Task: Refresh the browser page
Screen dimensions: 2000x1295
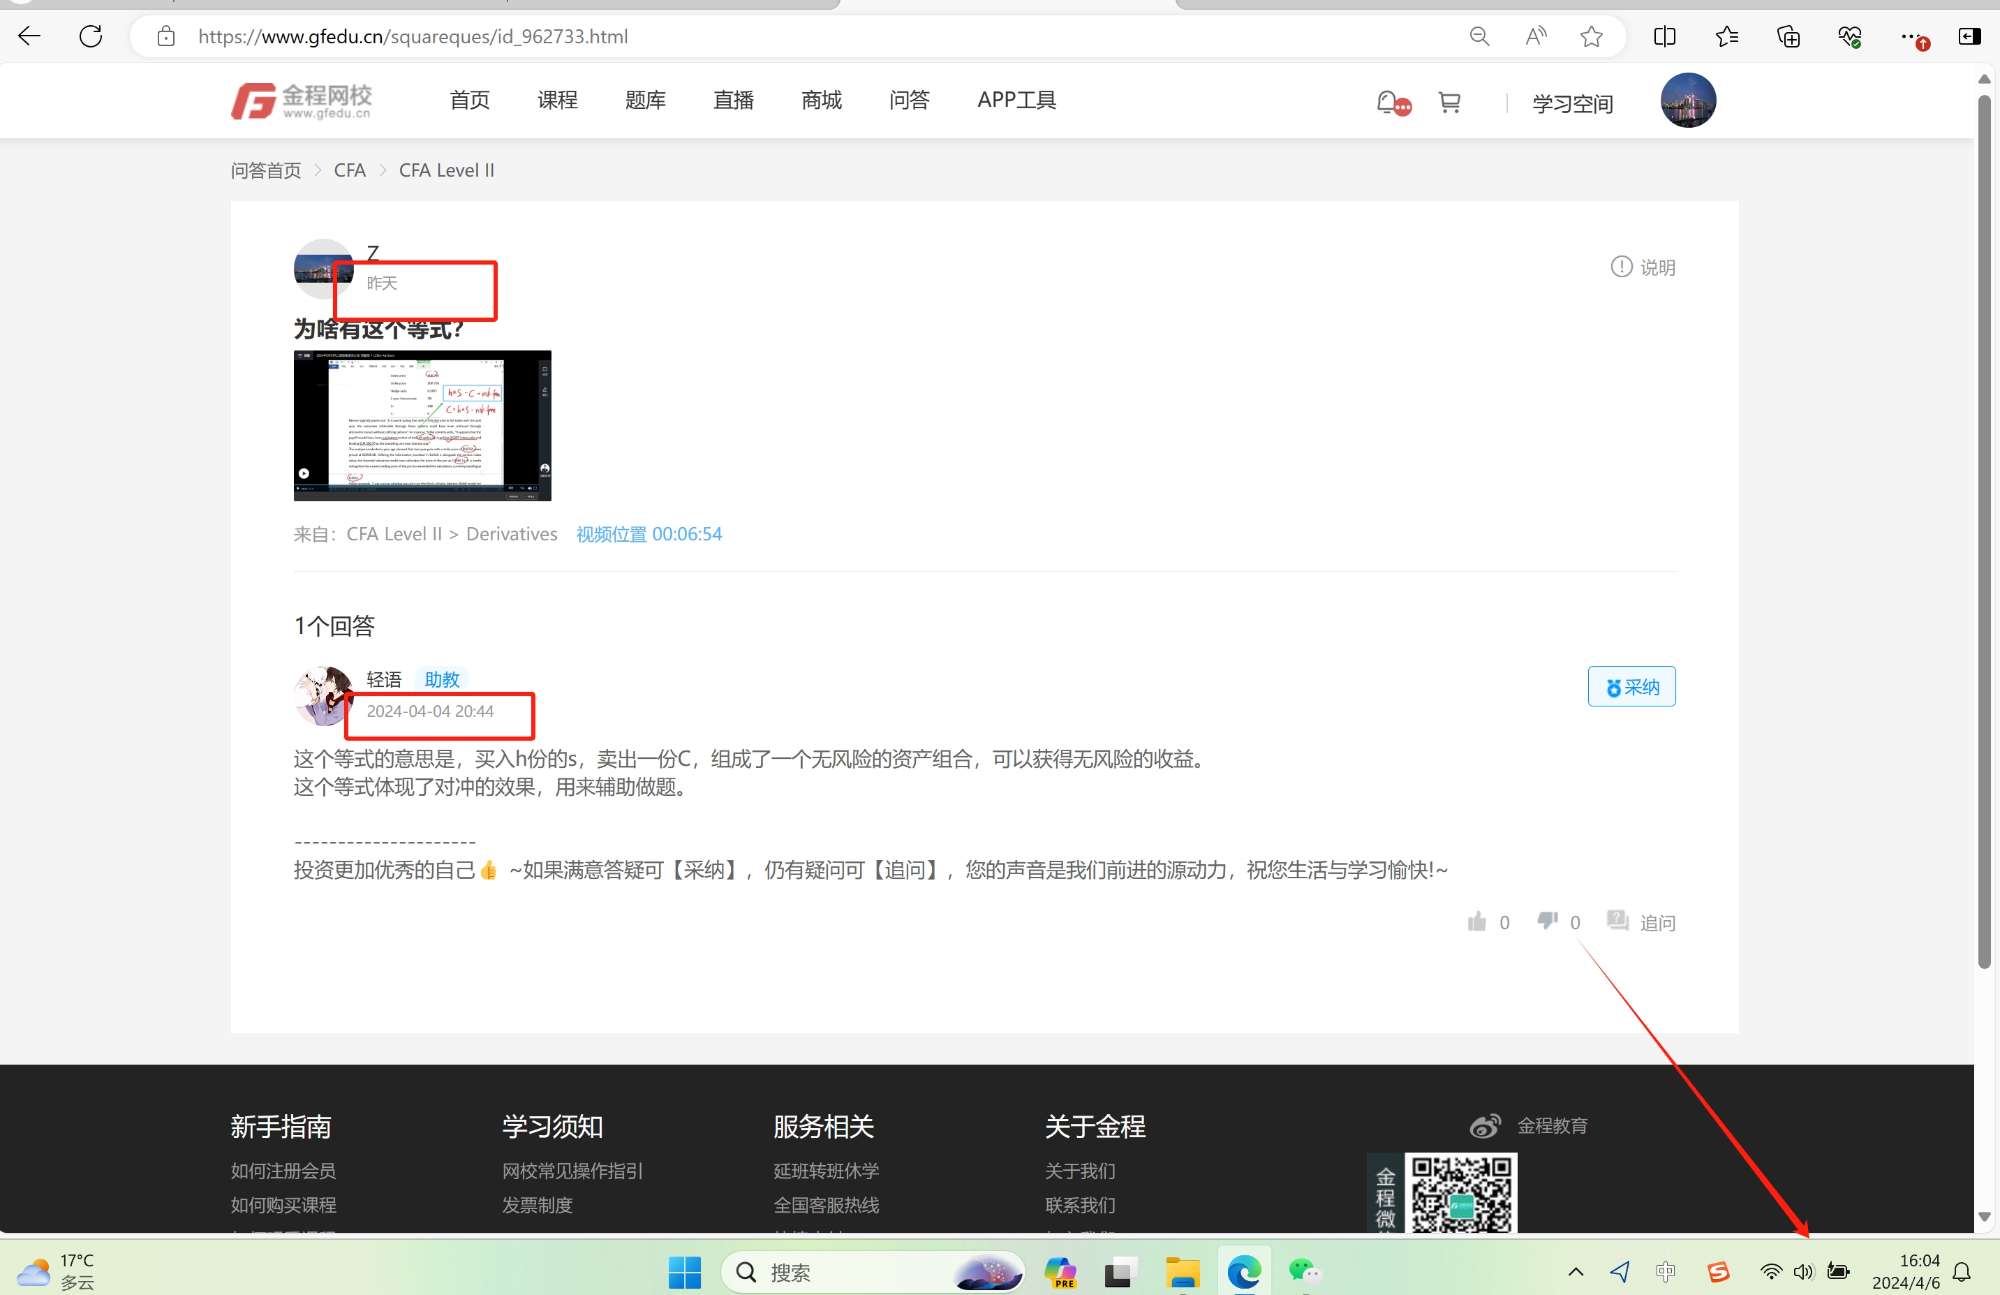Action: click(x=91, y=37)
